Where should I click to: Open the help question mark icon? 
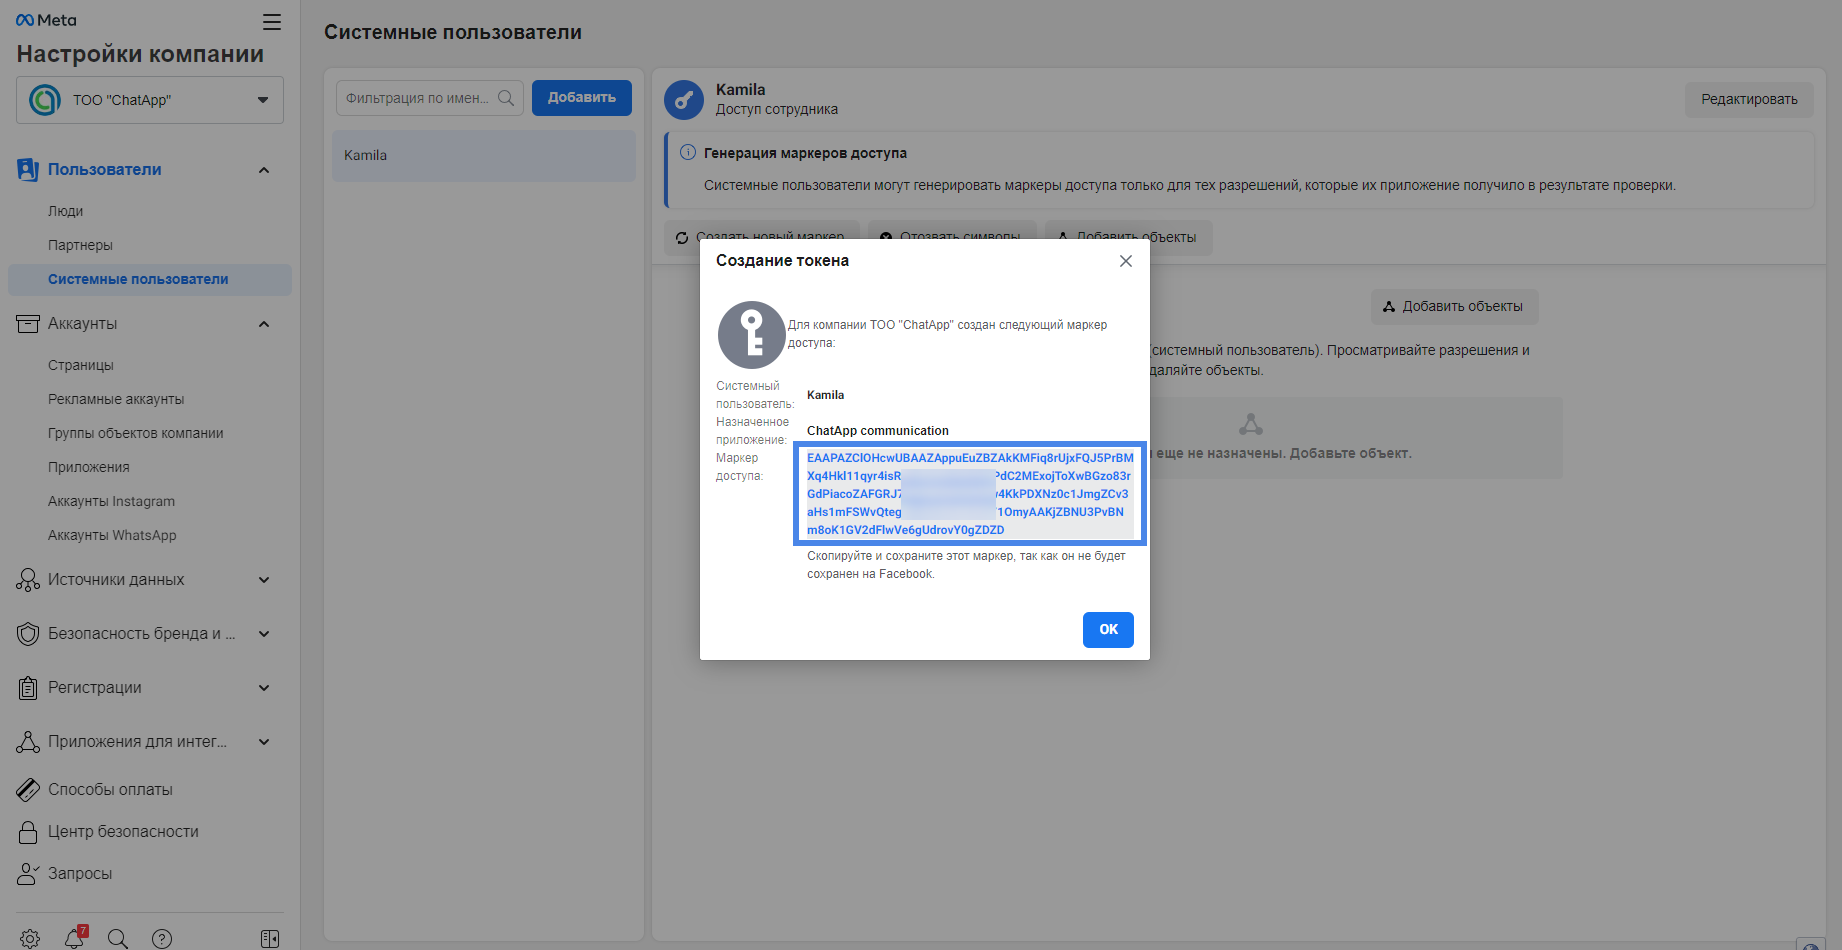coord(162,938)
